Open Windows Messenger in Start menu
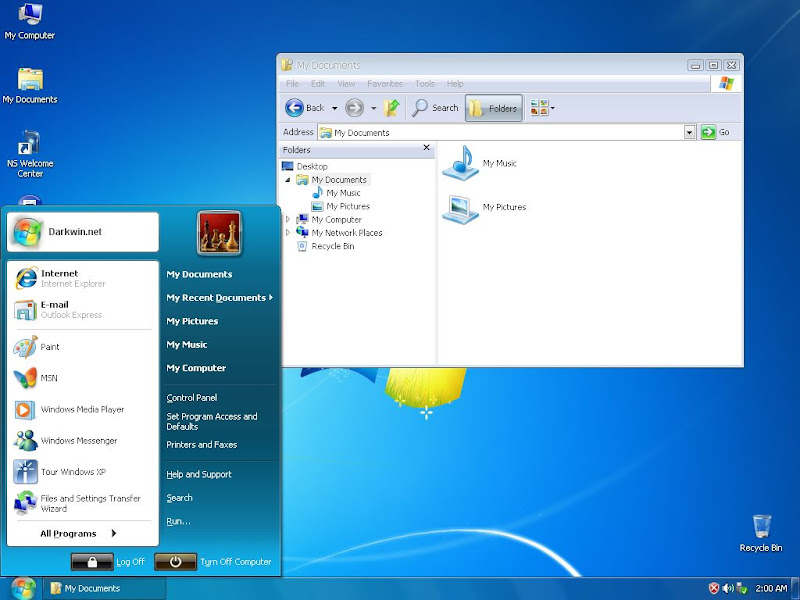Image resolution: width=800 pixels, height=600 pixels. [x=78, y=441]
